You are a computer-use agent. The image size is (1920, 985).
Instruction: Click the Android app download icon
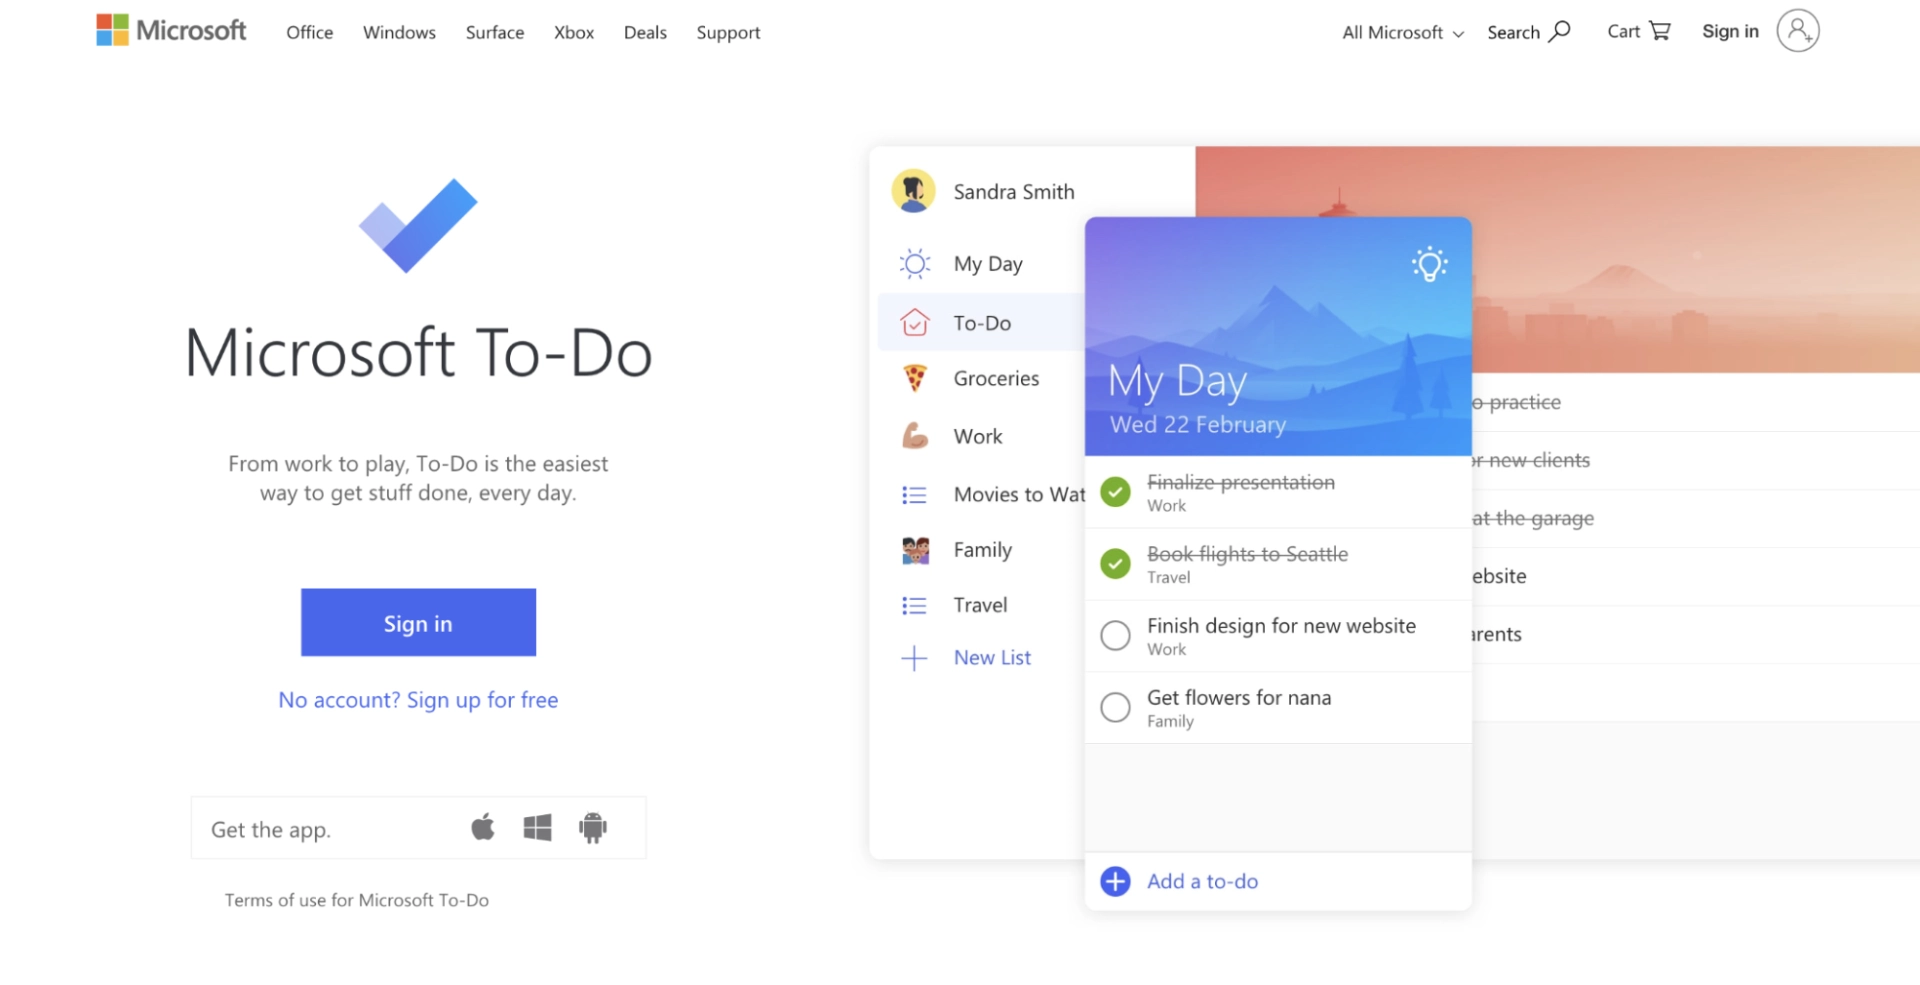pyautogui.click(x=593, y=828)
